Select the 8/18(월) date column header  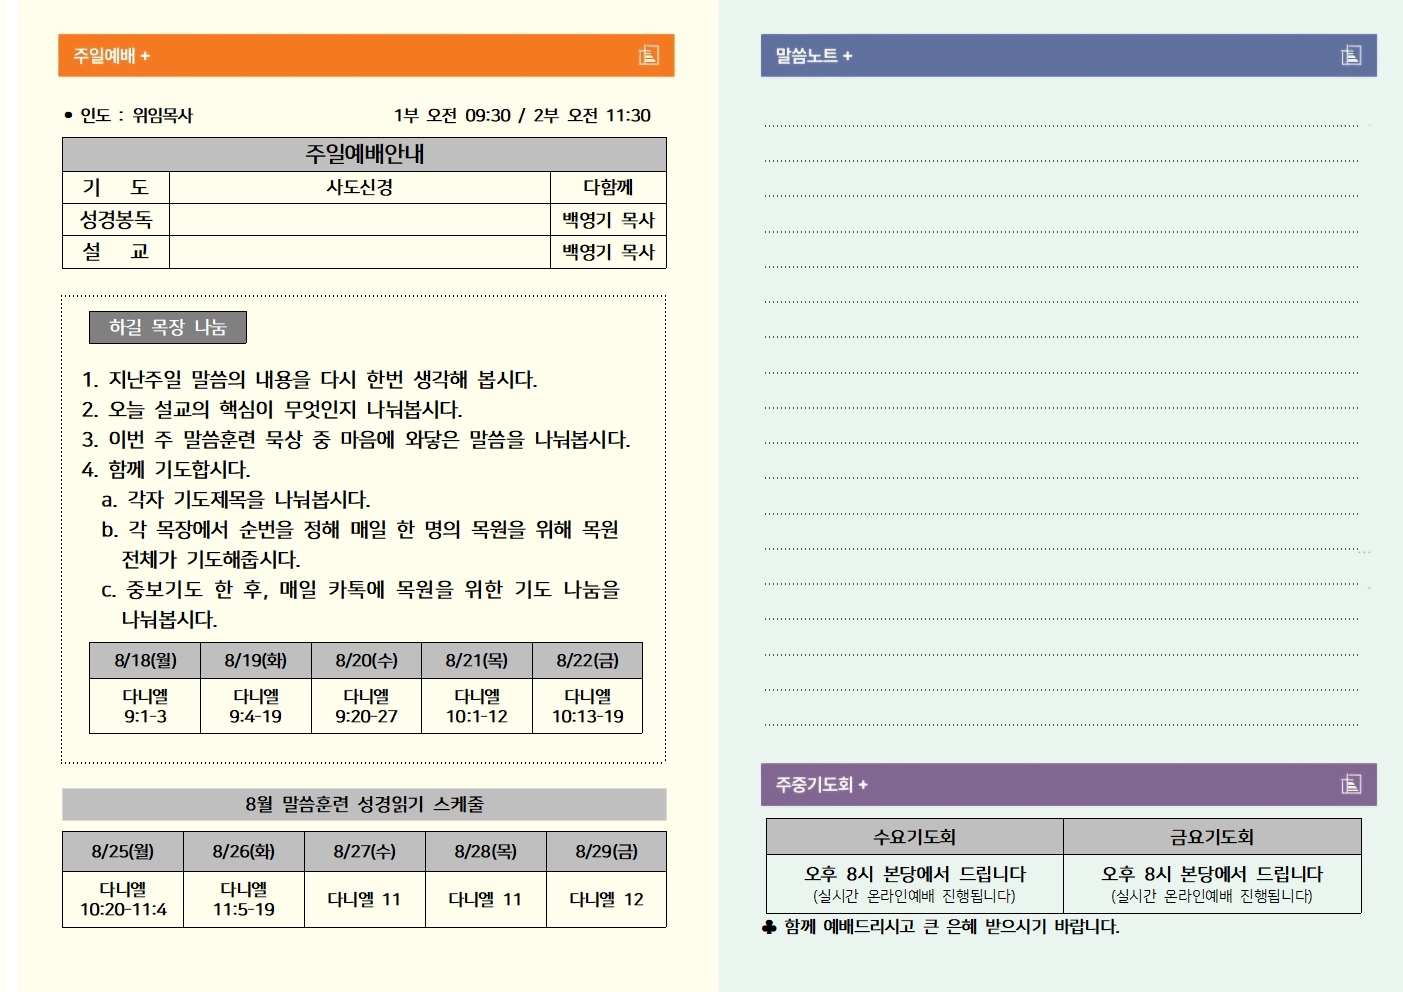click(145, 661)
